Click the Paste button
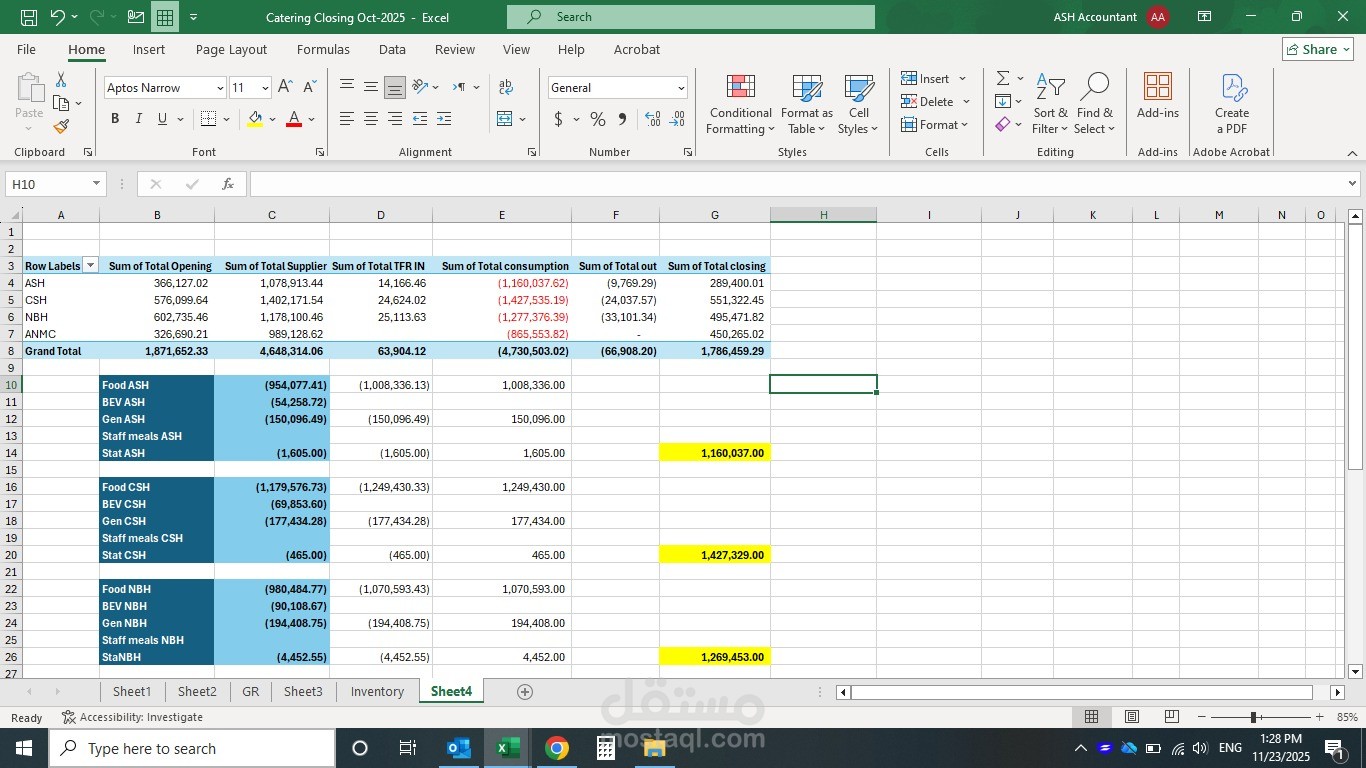This screenshot has width=1366, height=768. tap(29, 101)
